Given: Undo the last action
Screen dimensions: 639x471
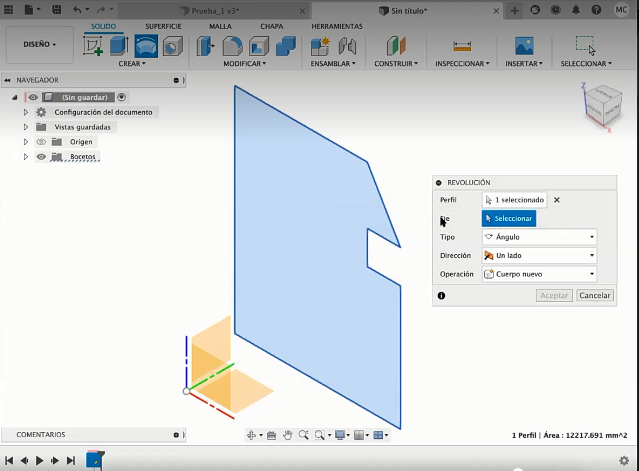Looking at the screenshot, I should [x=77, y=10].
